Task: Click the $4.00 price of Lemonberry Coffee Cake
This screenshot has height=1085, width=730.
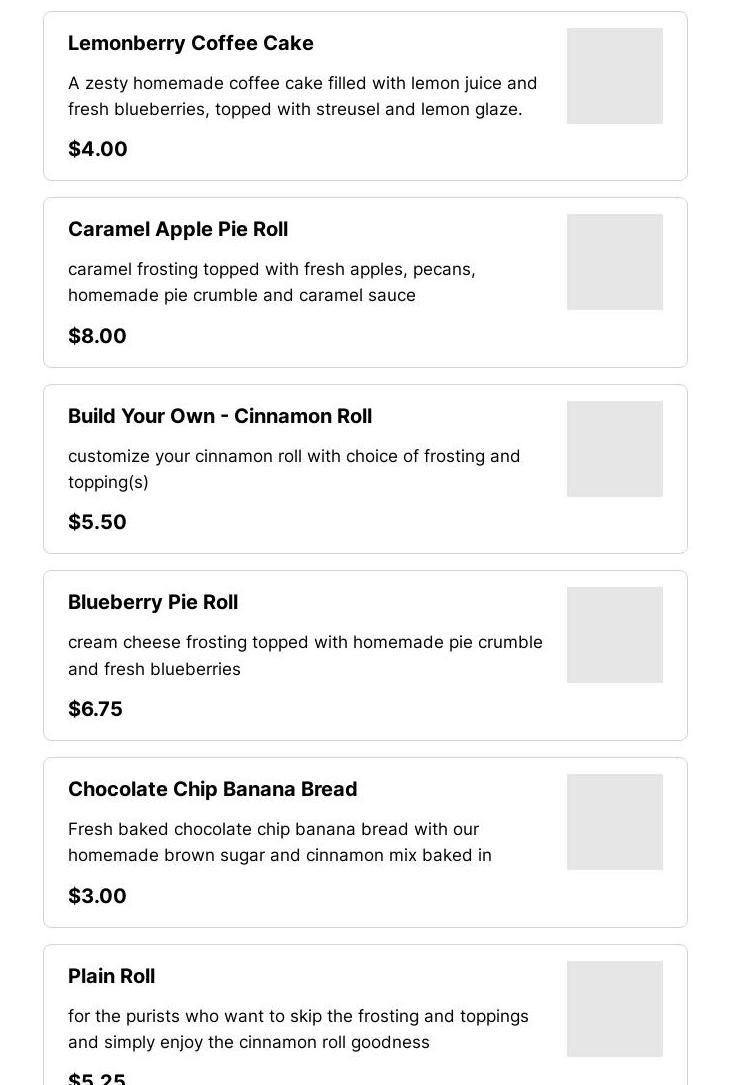Action: pos(98,149)
